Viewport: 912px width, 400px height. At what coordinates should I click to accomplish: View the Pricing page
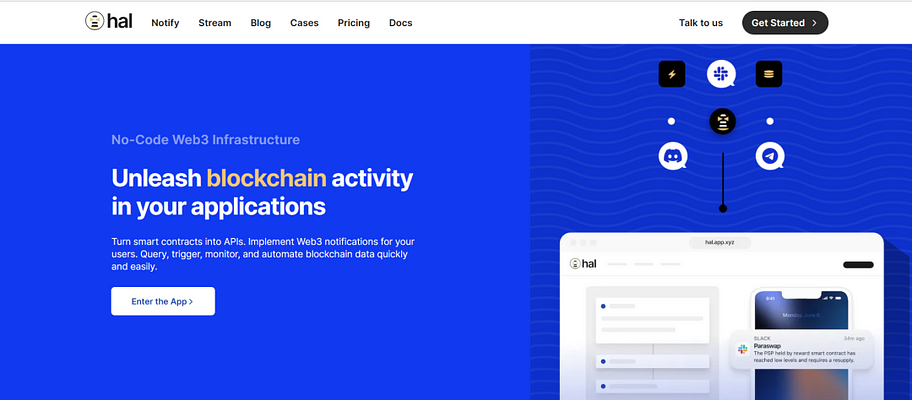click(354, 23)
